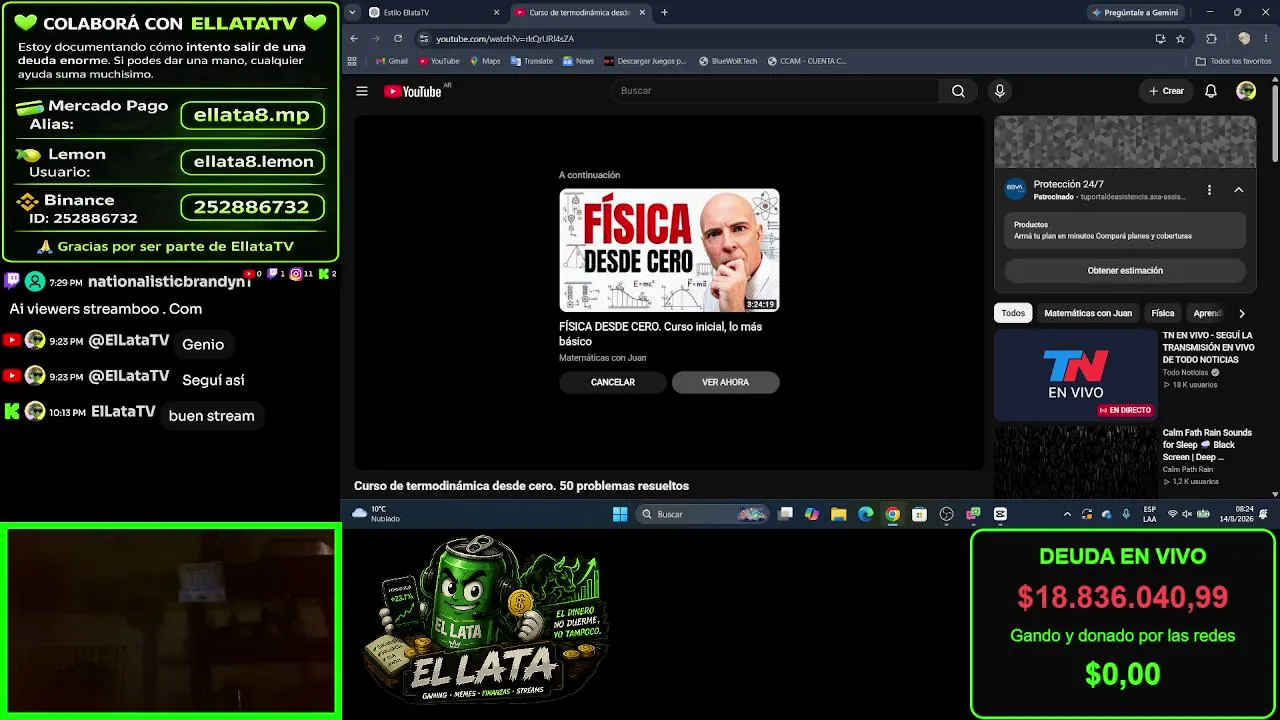This screenshot has height=720, width=1280.
Task: Filter by the Física chip
Action: 1162,313
